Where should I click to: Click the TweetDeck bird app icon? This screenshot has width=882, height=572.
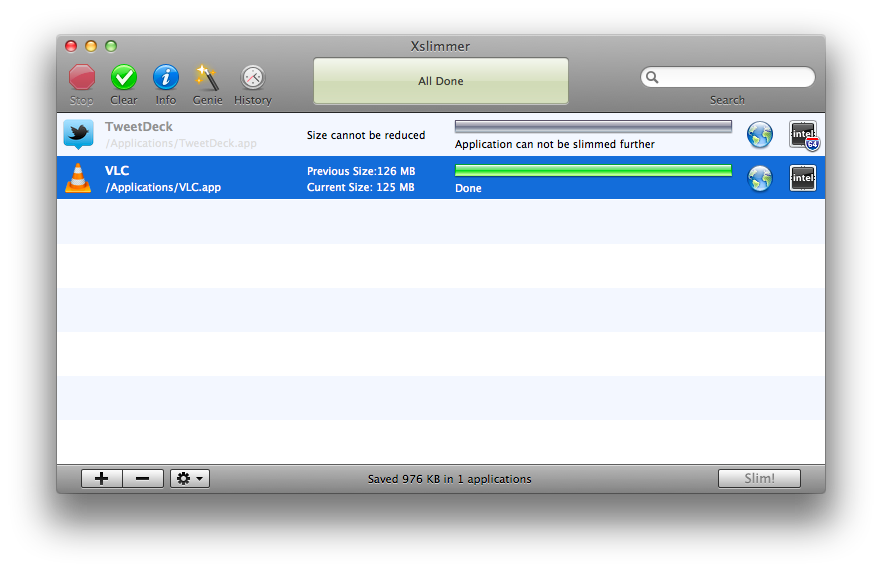coord(78,134)
